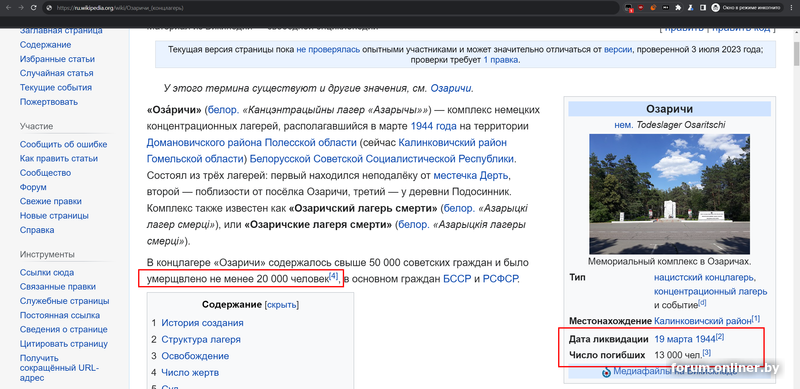Collapse contents with скрыть toggle
The height and width of the screenshot is (389, 800).
coord(282,305)
